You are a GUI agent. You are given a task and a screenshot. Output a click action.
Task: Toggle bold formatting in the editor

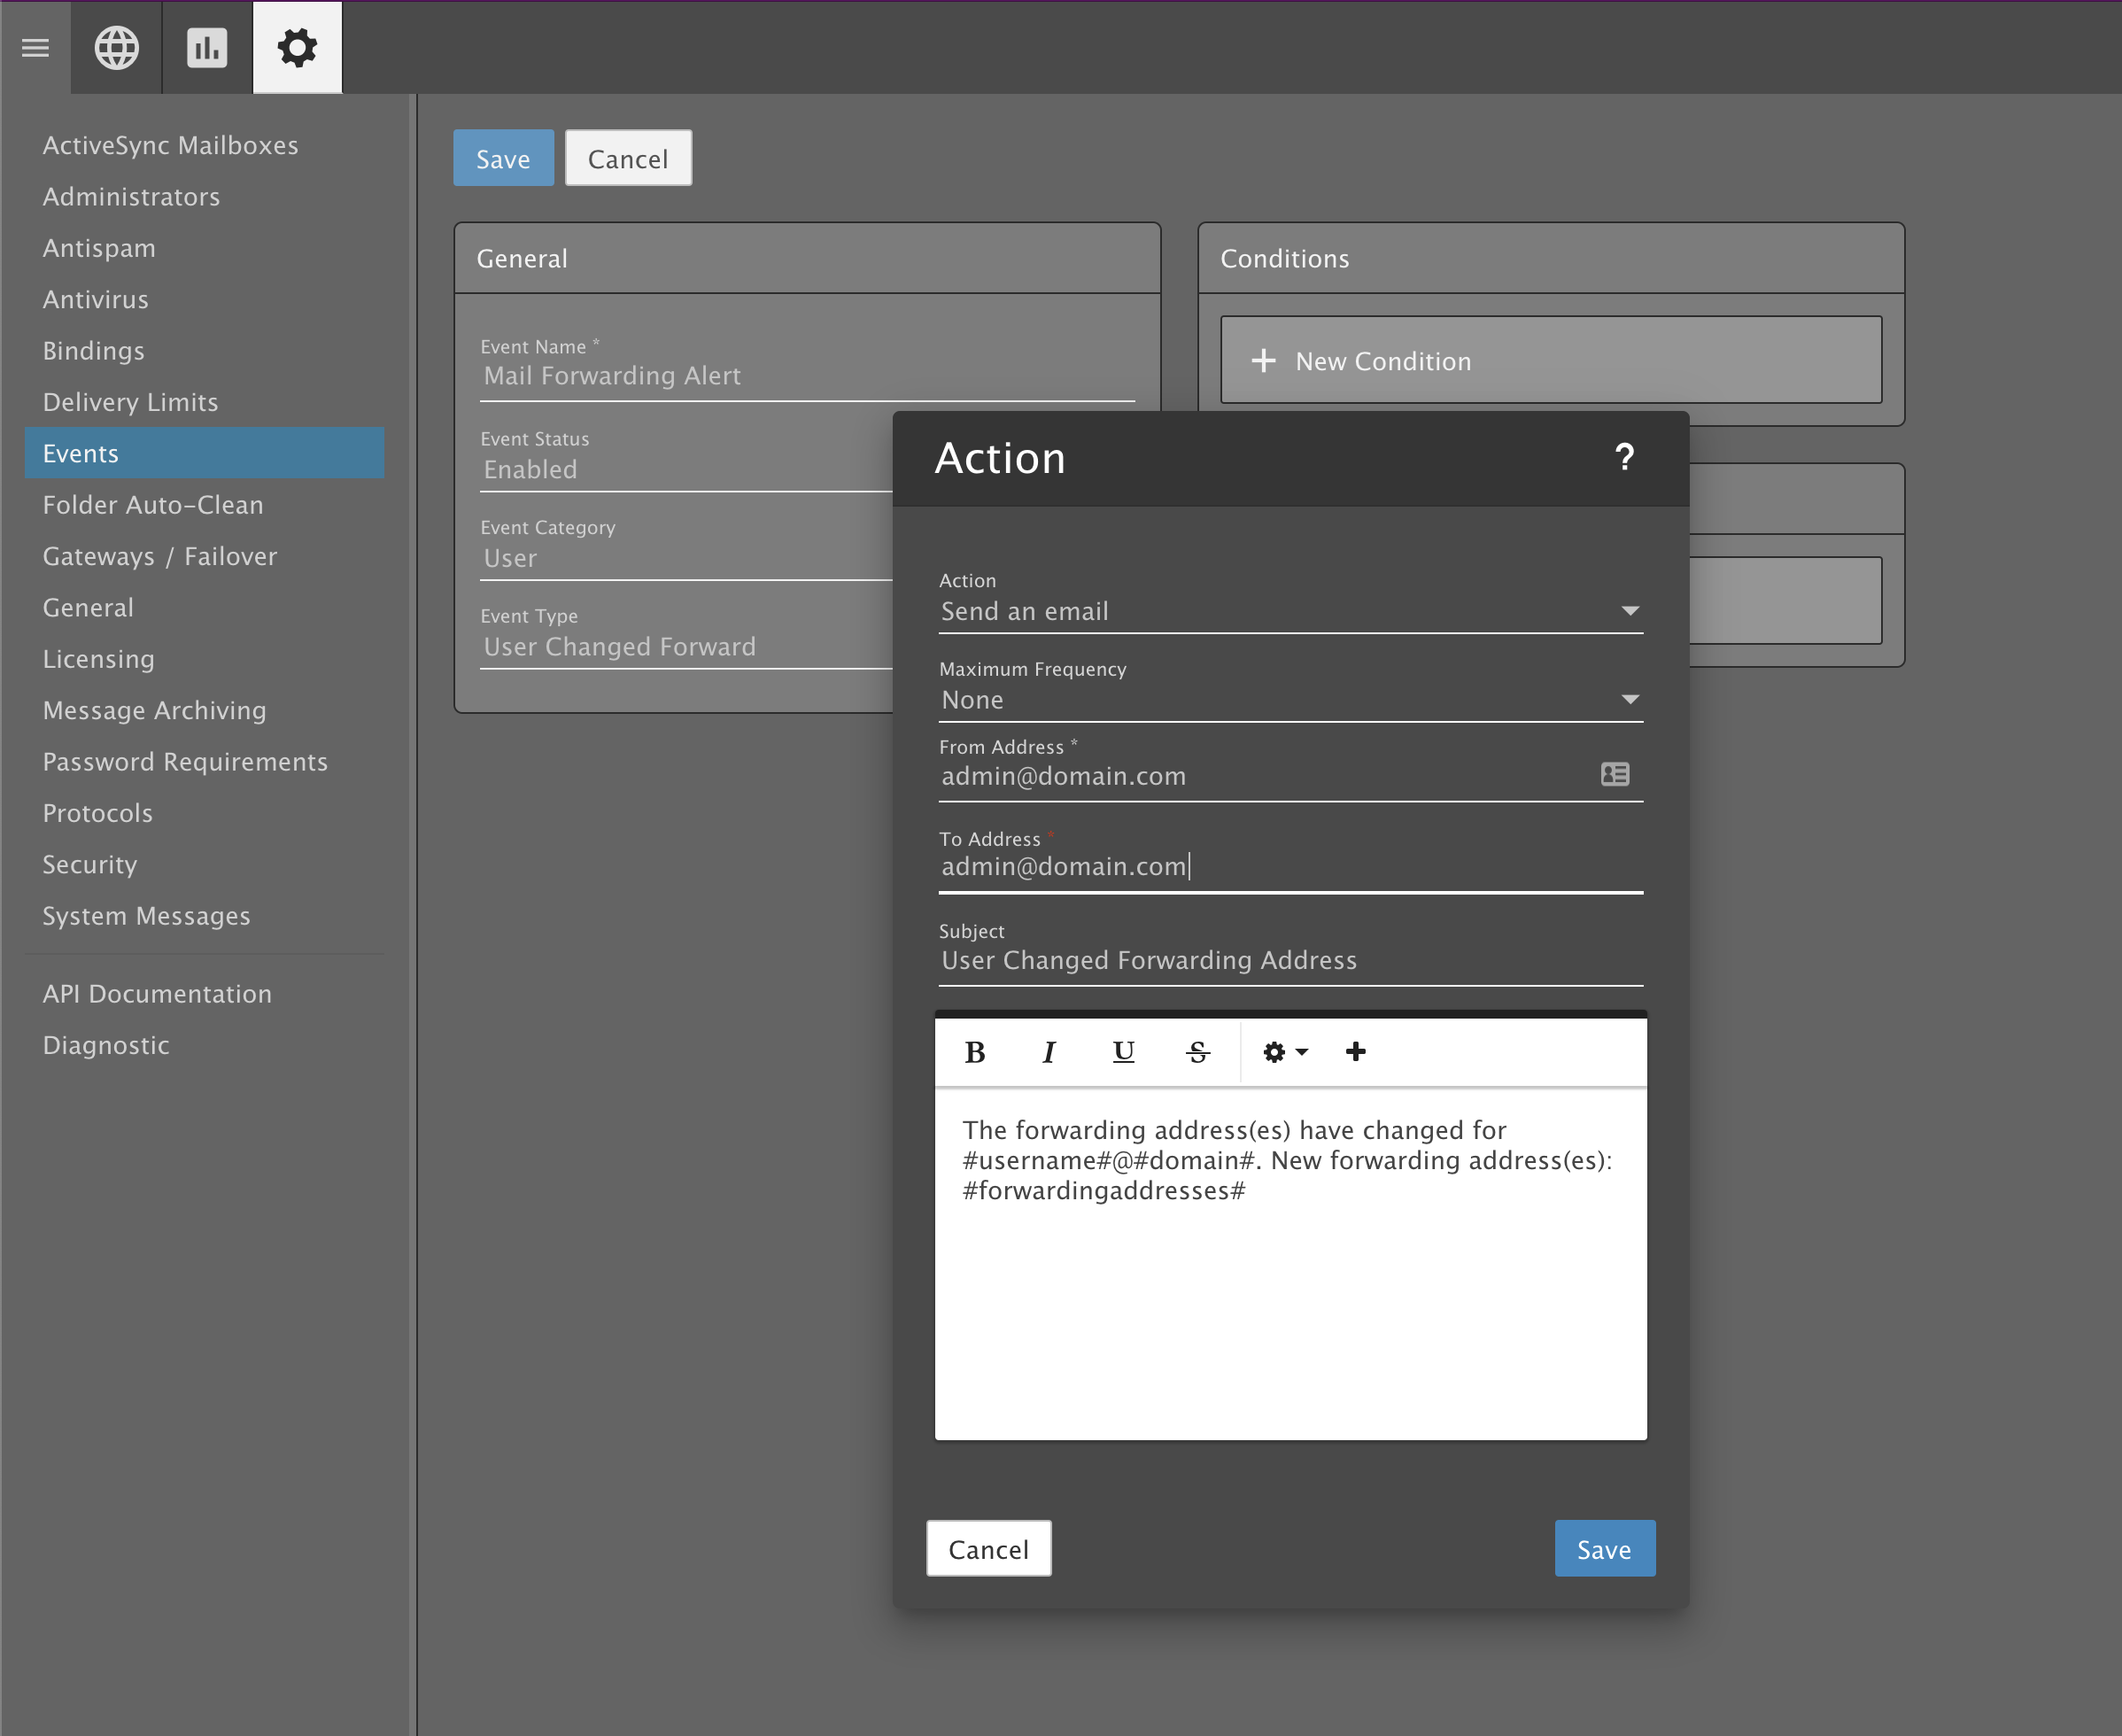[x=975, y=1052]
